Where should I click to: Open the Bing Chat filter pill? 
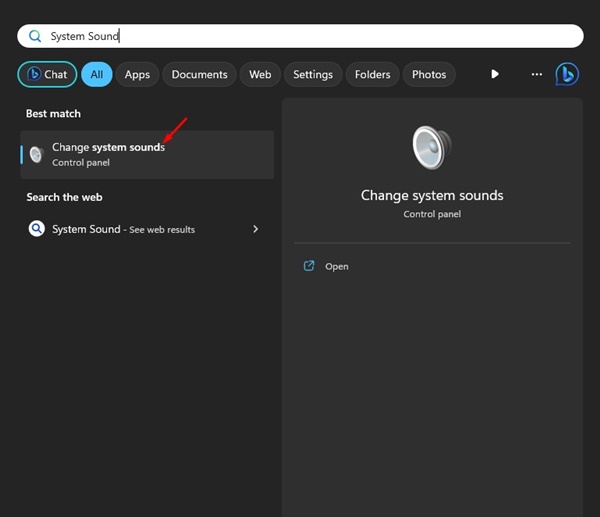47,74
